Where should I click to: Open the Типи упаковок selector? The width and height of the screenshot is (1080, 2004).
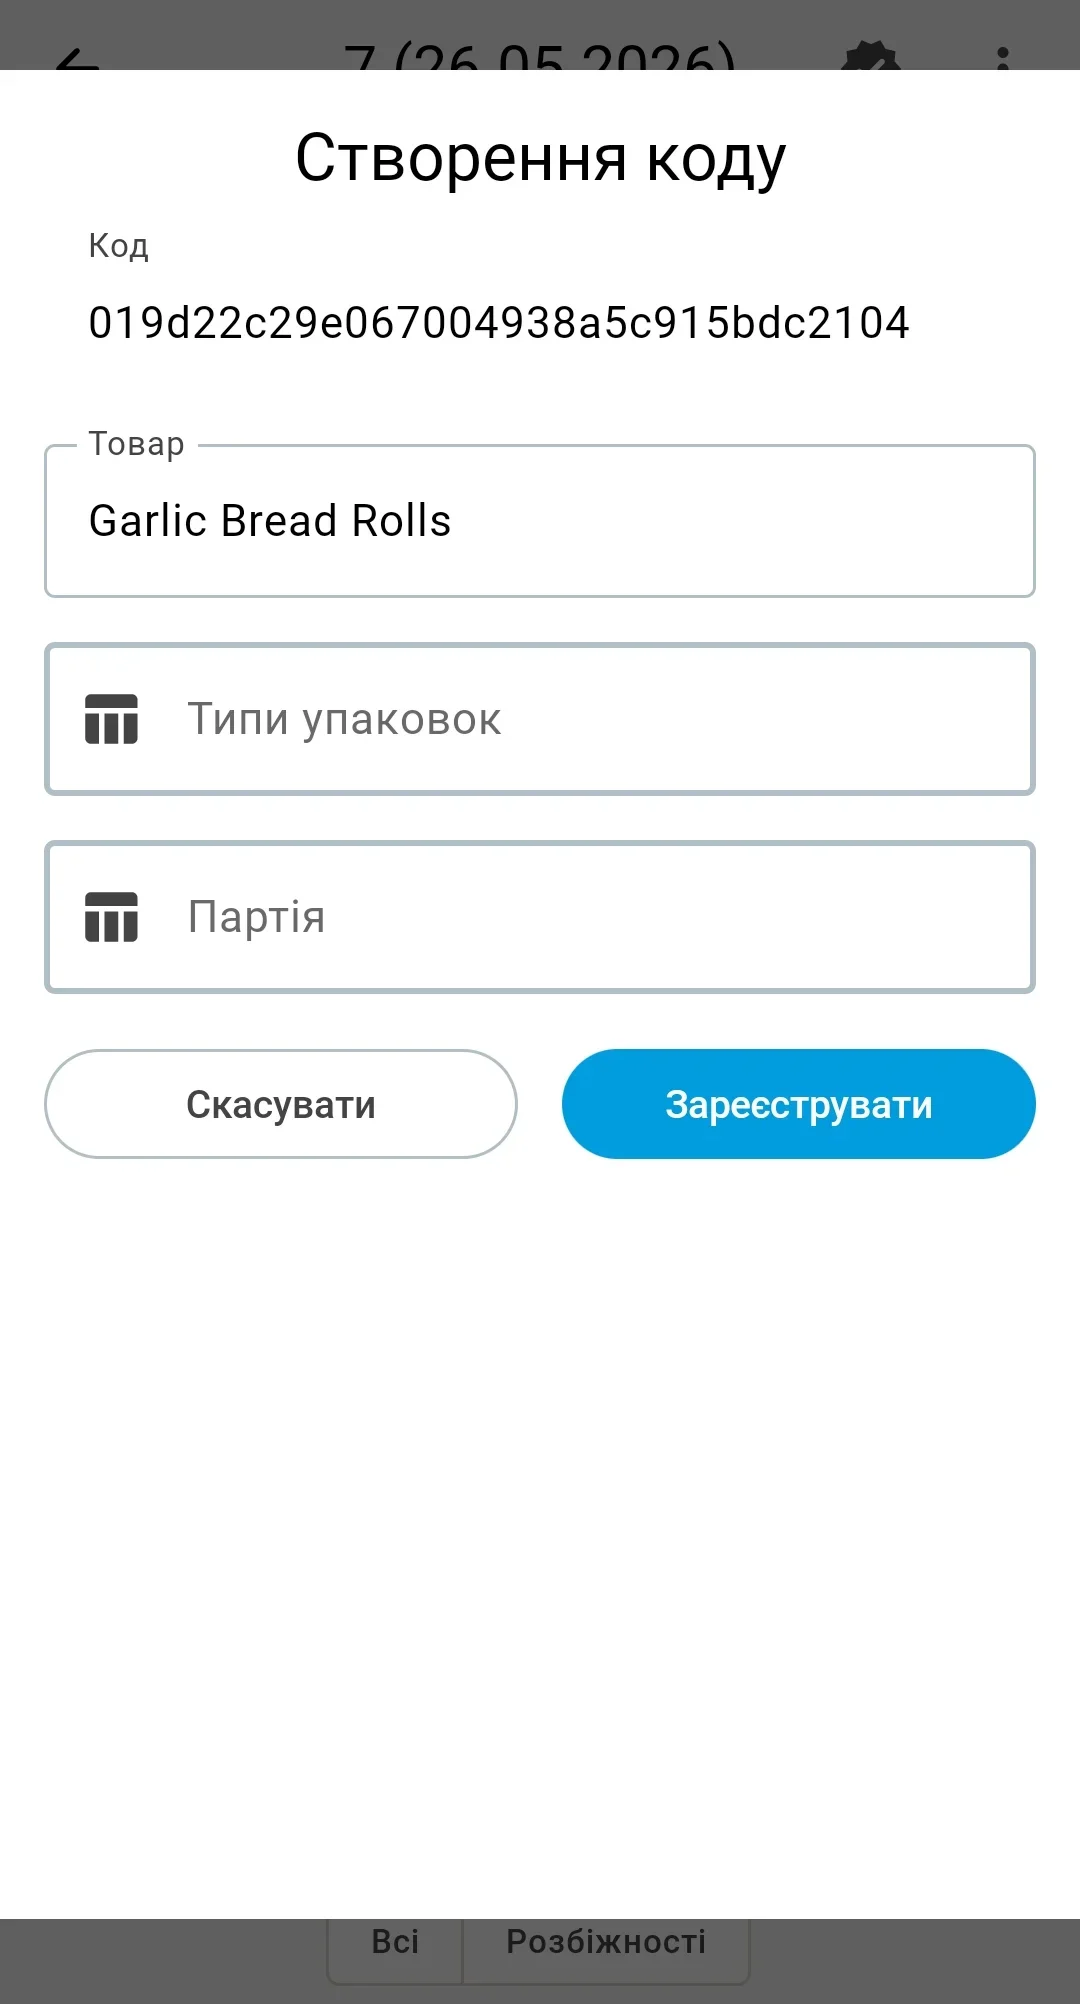540,719
